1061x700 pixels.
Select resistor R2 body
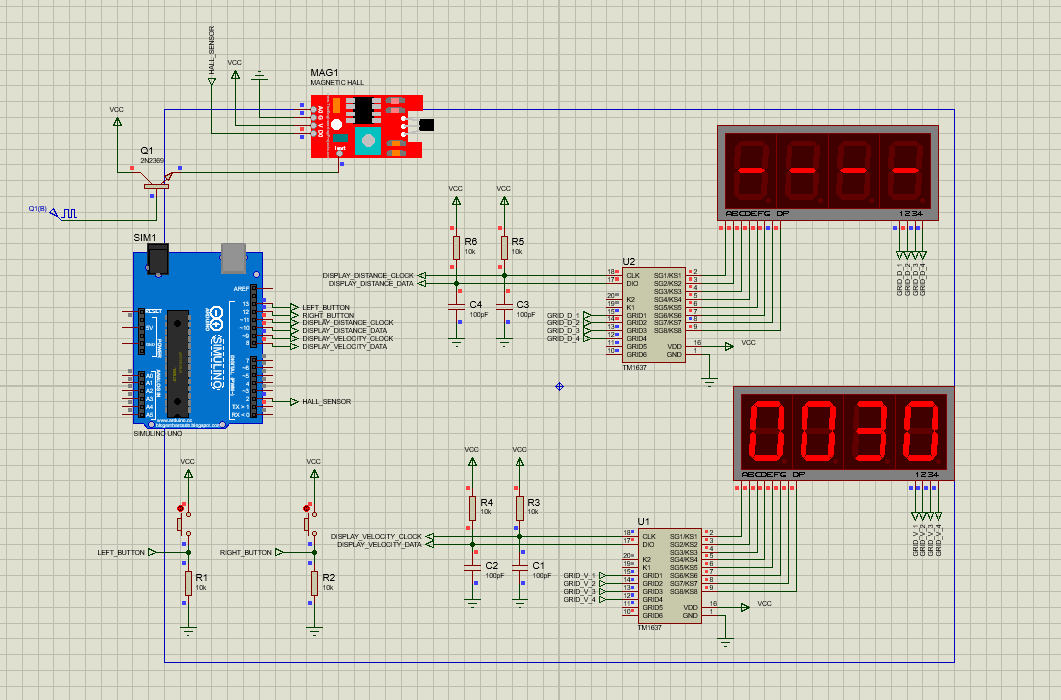(x=314, y=584)
